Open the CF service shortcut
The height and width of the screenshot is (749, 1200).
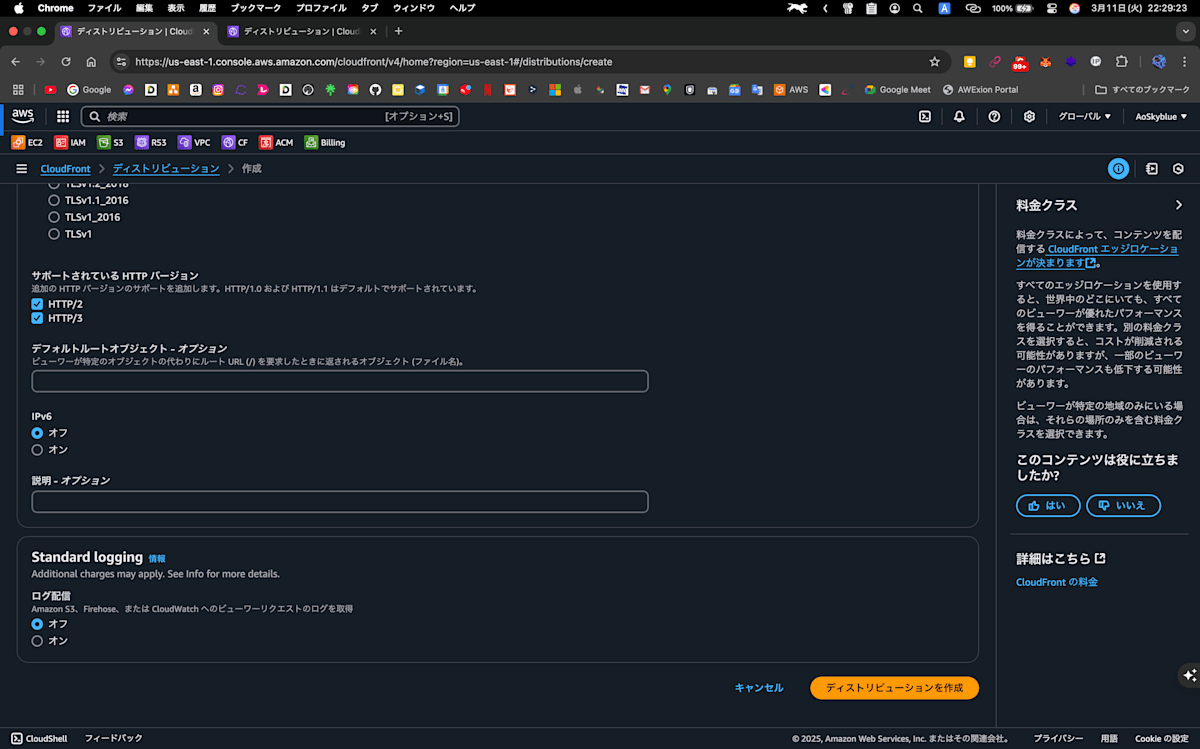235,142
